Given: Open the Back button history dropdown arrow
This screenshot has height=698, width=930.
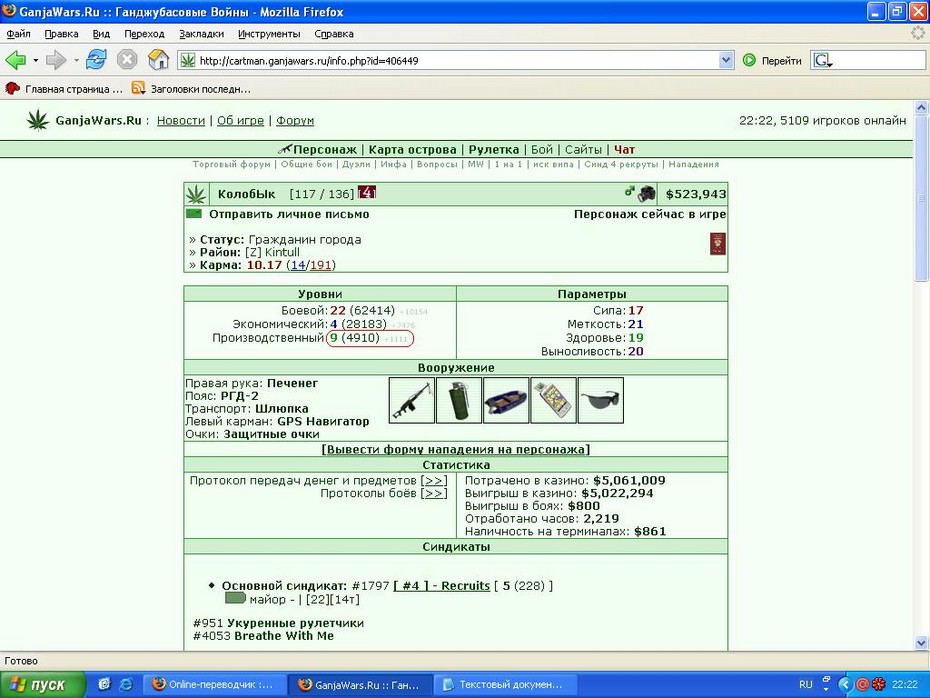Looking at the screenshot, I should (x=36, y=60).
